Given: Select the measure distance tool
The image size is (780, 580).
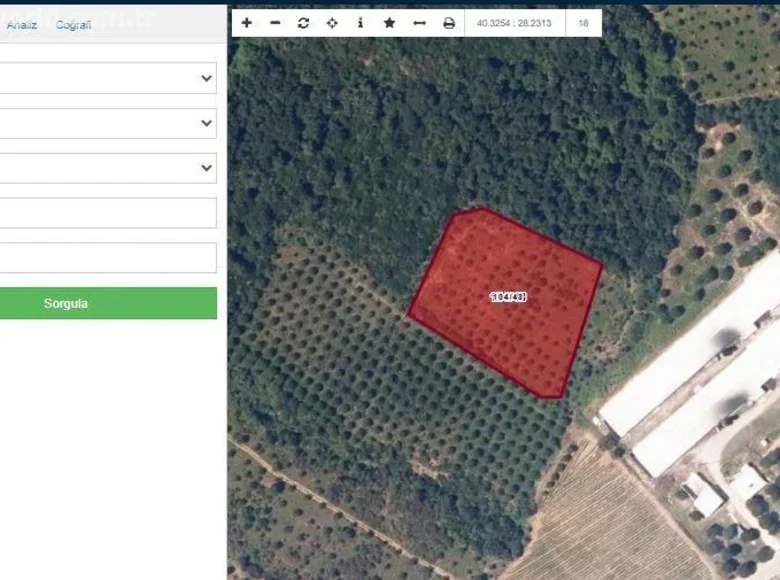Looking at the screenshot, I should [x=419, y=23].
